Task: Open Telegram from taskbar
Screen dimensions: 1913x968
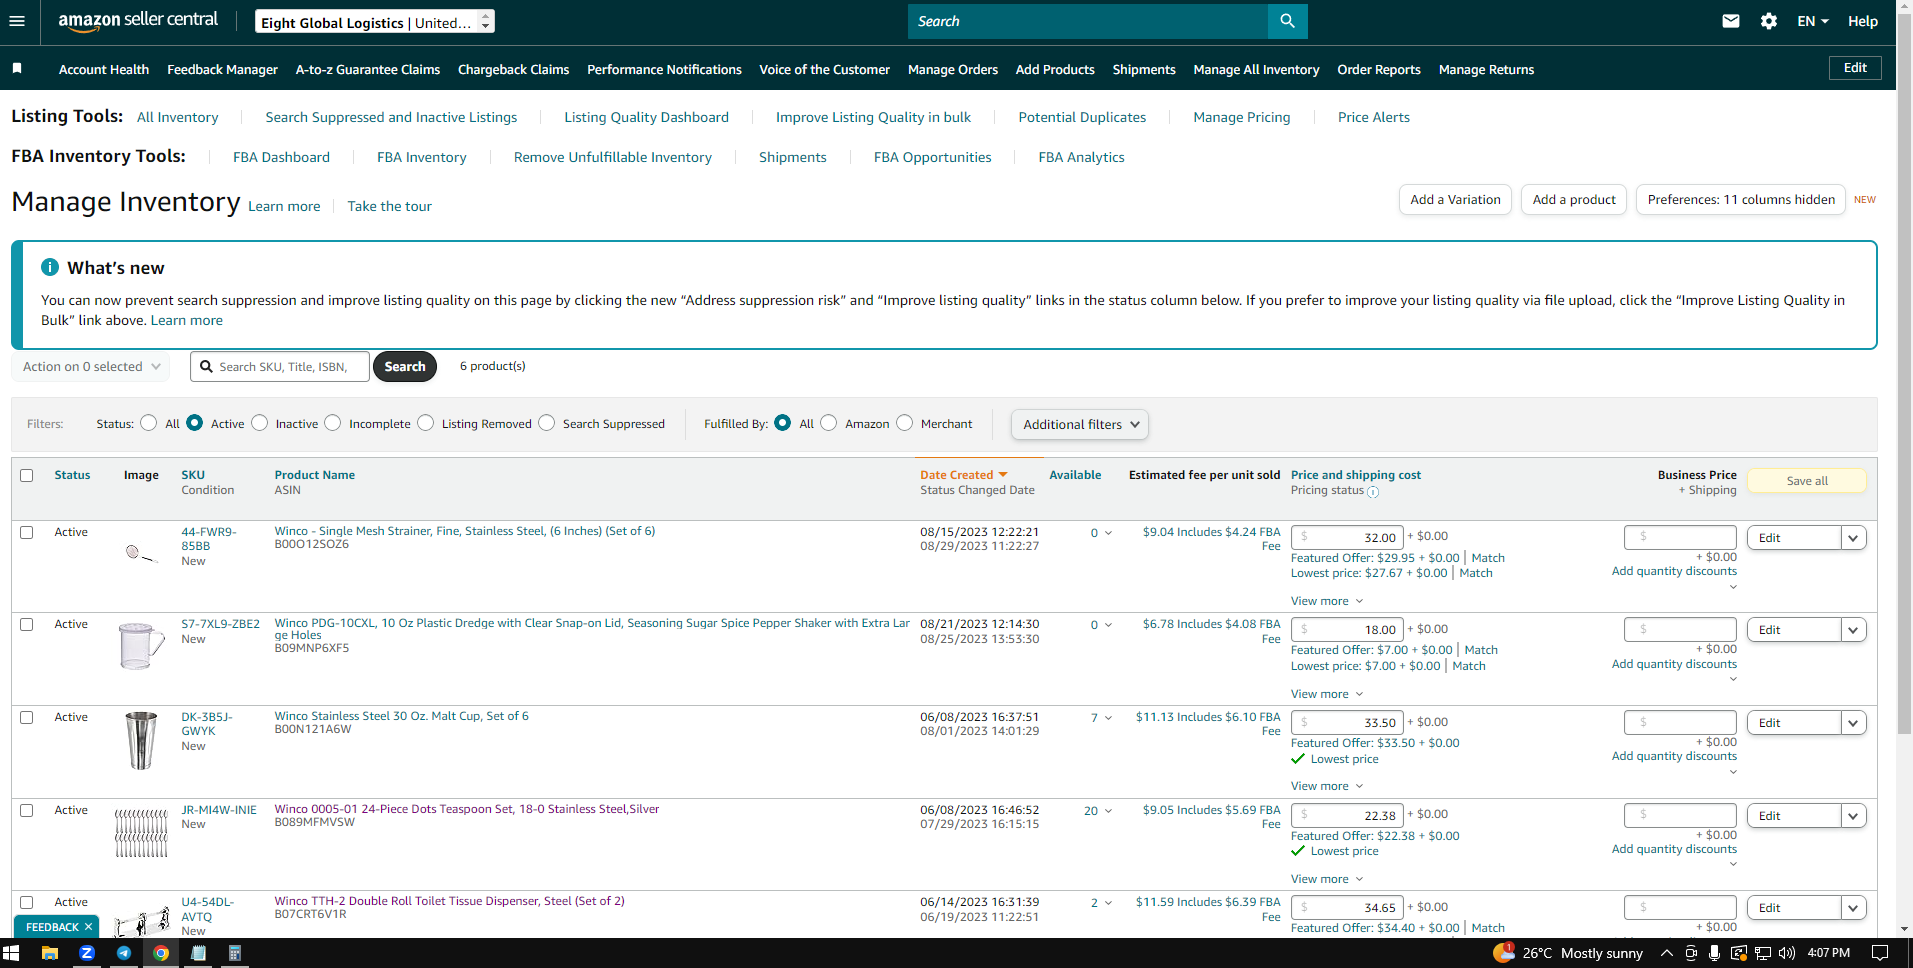Action: (x=124, y=953)
